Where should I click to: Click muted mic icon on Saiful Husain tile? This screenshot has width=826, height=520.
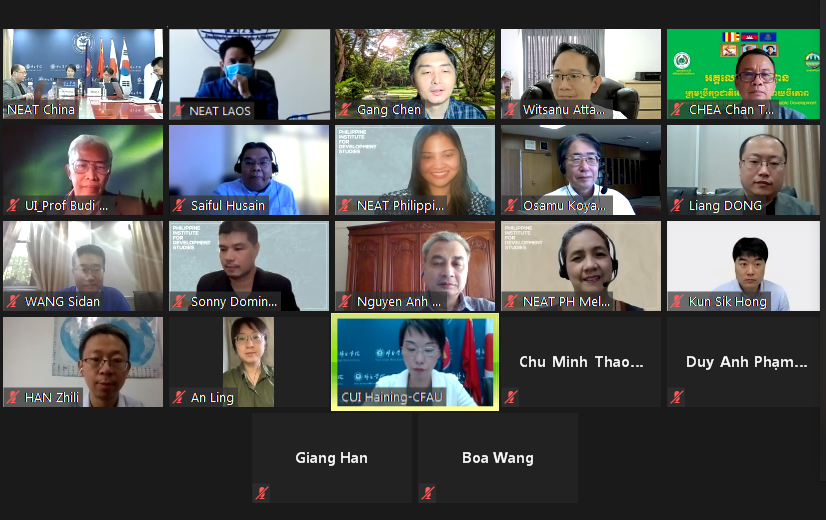tap(179, 205)
